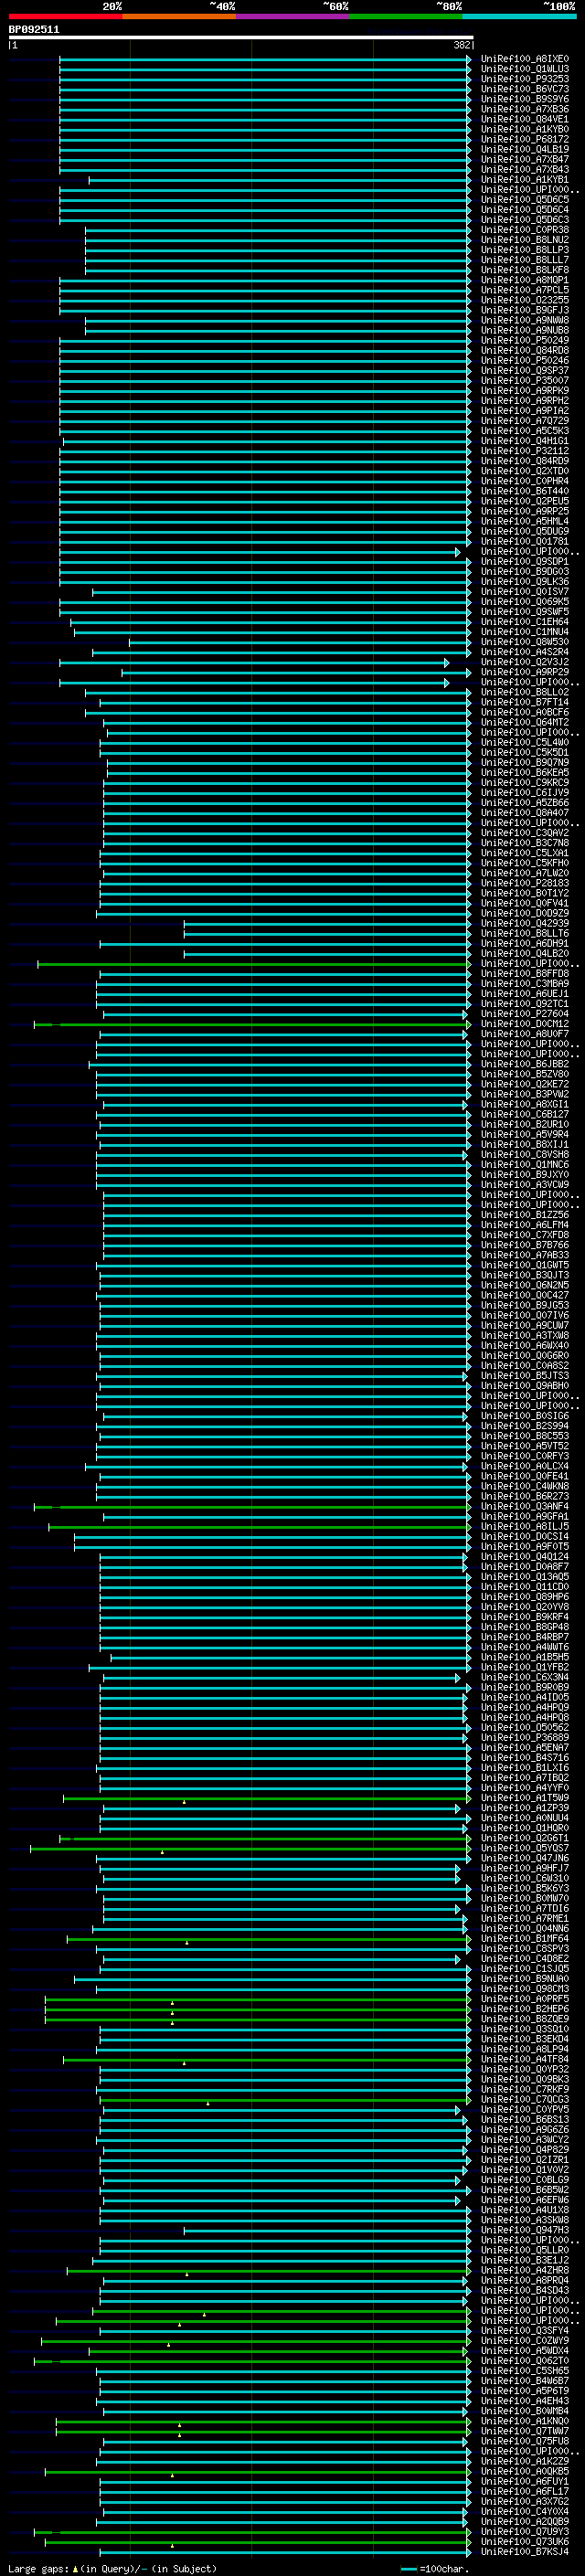Choose UniRef100_B6JBB2 from the list

tap(525, 1064)
